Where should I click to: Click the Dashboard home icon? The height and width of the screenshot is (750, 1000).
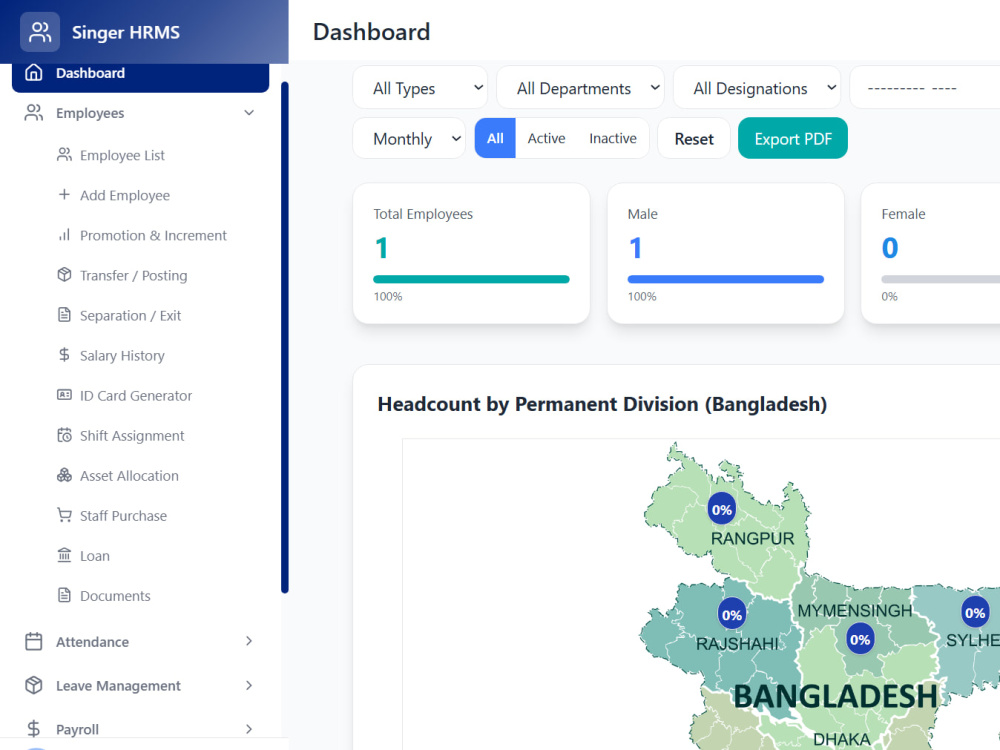(x=34, y=73)
